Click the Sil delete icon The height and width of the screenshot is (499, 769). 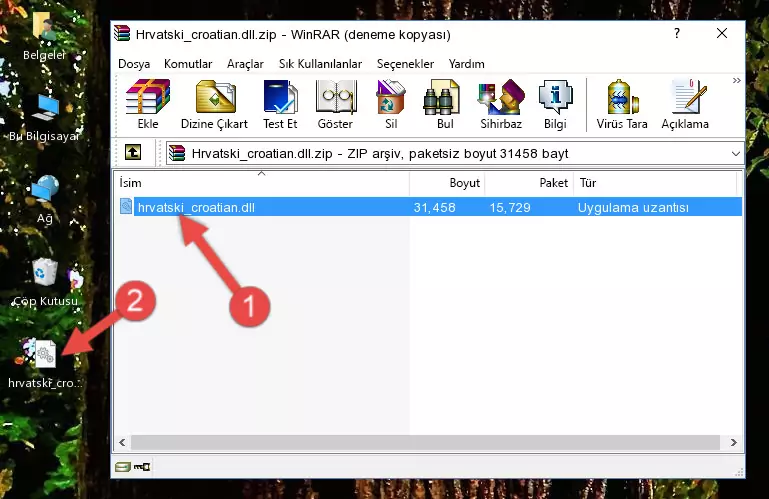[x=391, y=105]
